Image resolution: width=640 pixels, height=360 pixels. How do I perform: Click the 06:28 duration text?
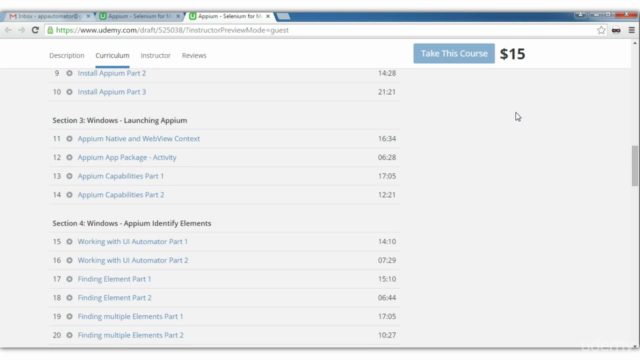387,158
